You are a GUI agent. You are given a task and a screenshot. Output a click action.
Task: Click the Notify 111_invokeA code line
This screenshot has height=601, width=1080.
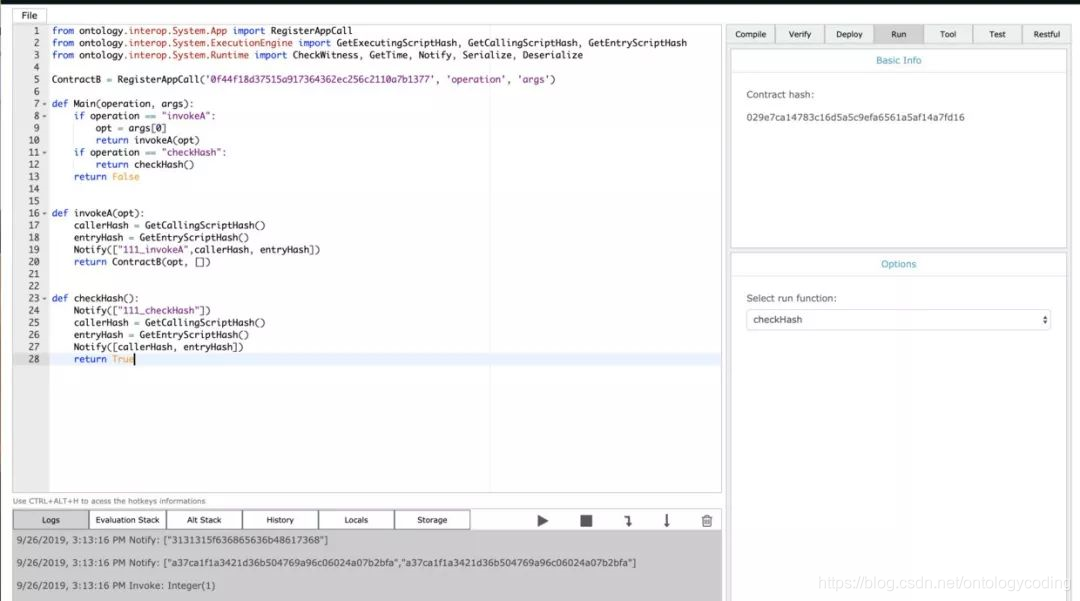(197, 250)
